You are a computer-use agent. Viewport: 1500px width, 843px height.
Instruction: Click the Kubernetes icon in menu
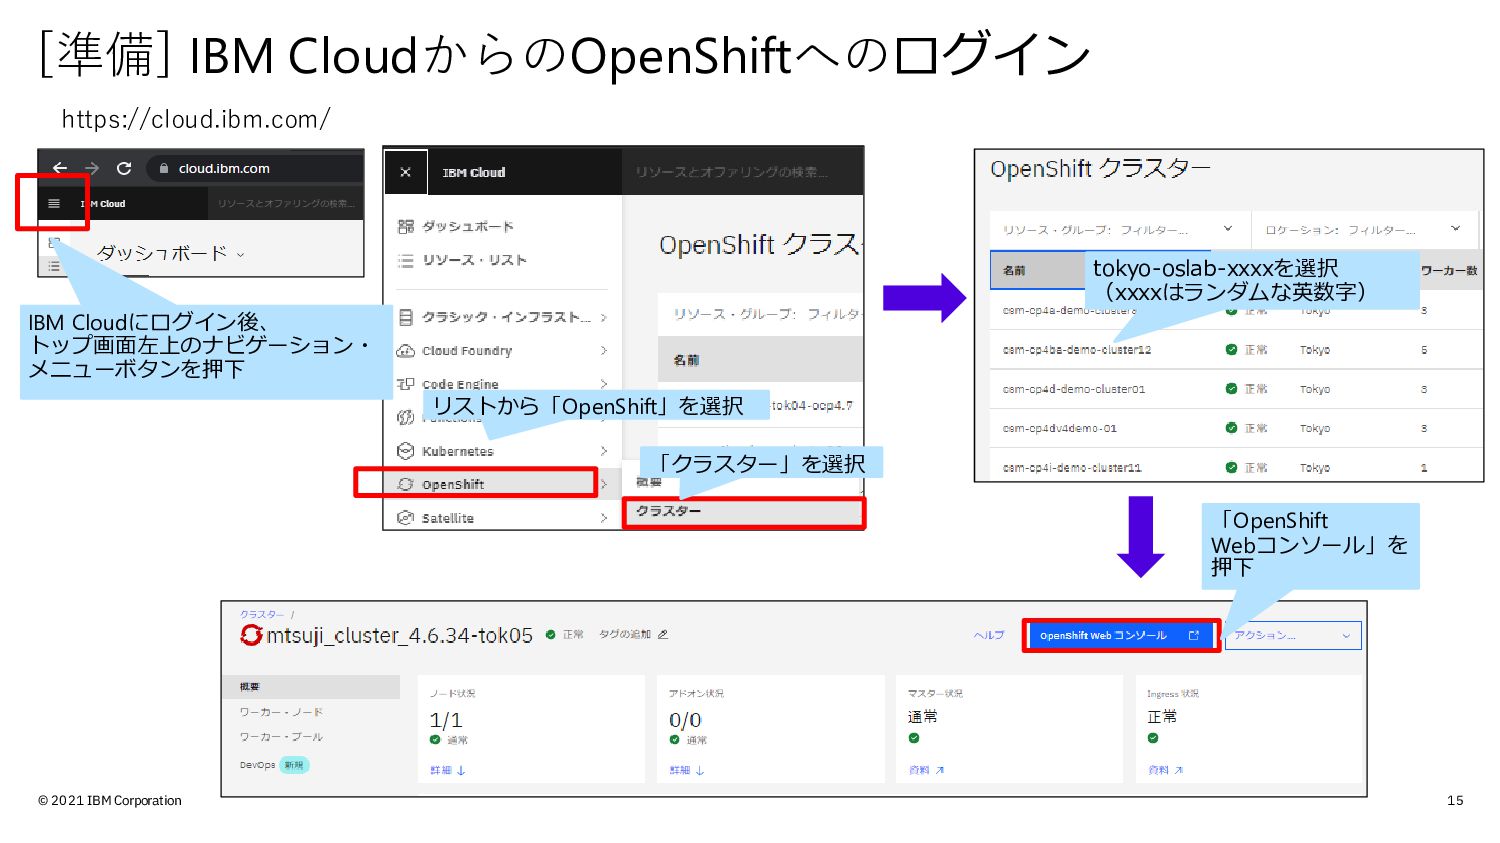[x=405, y=451]
